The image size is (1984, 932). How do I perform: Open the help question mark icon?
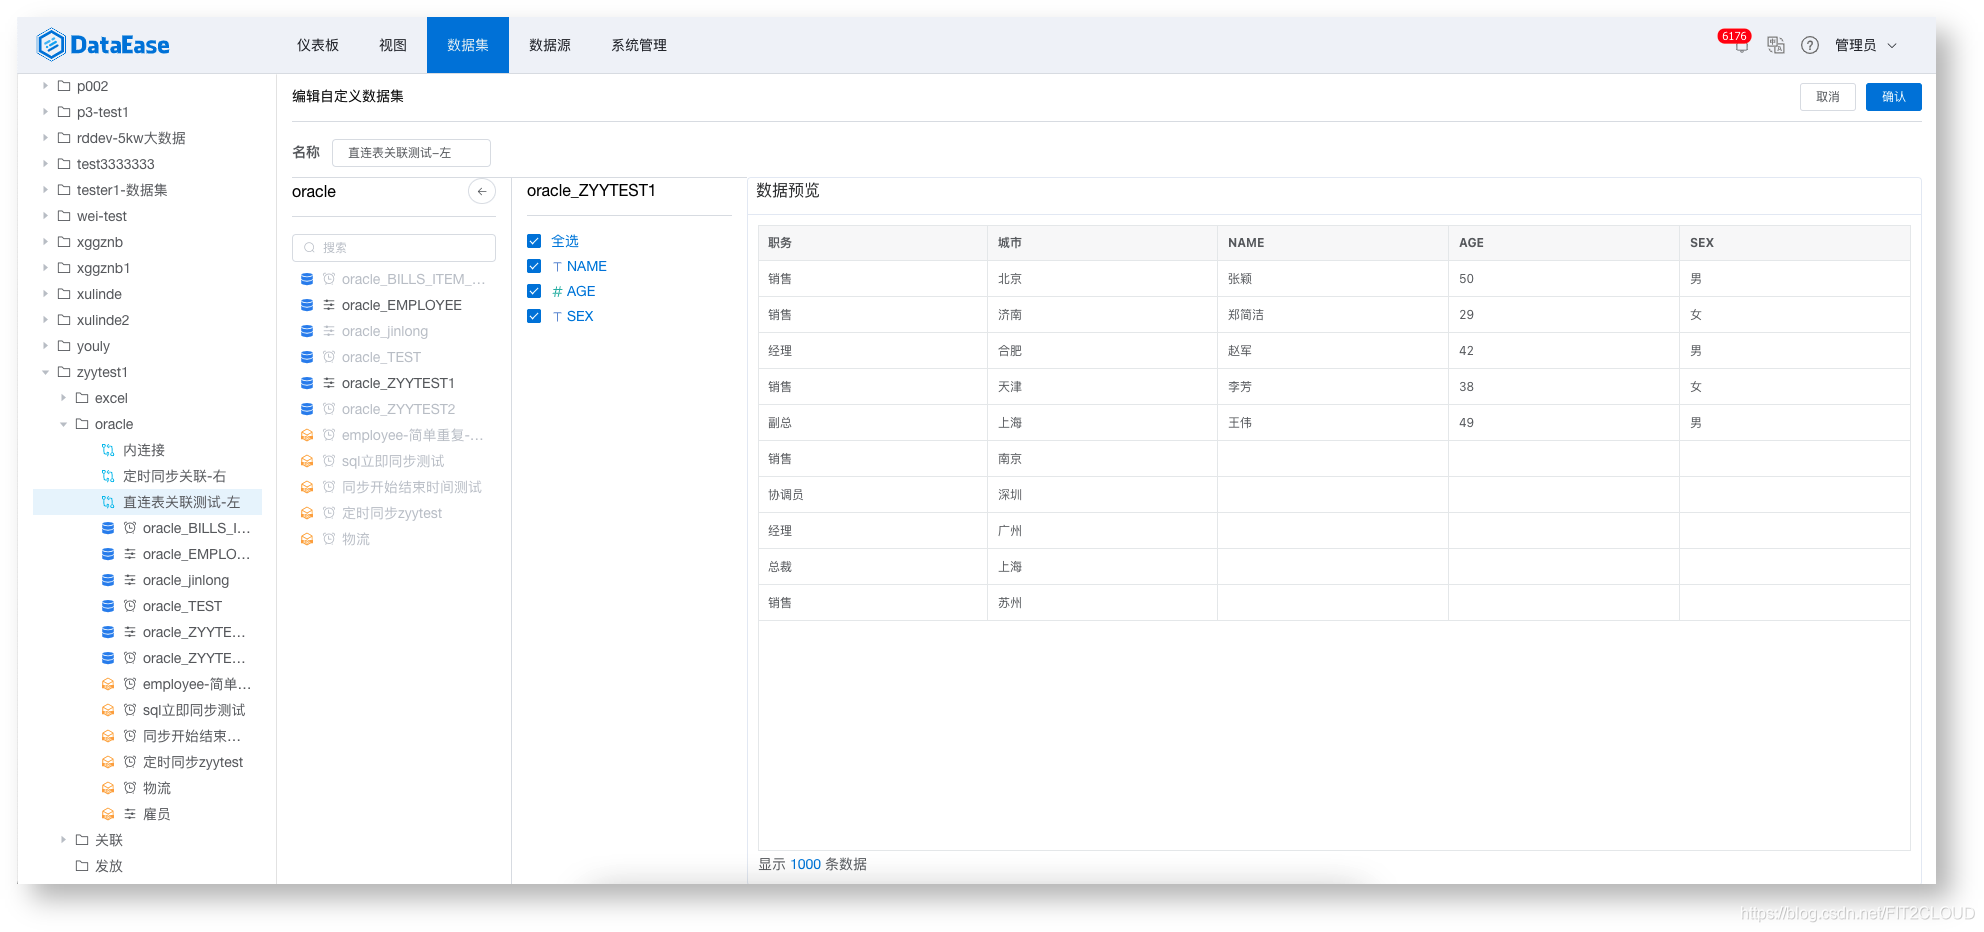coord(1810,45)
